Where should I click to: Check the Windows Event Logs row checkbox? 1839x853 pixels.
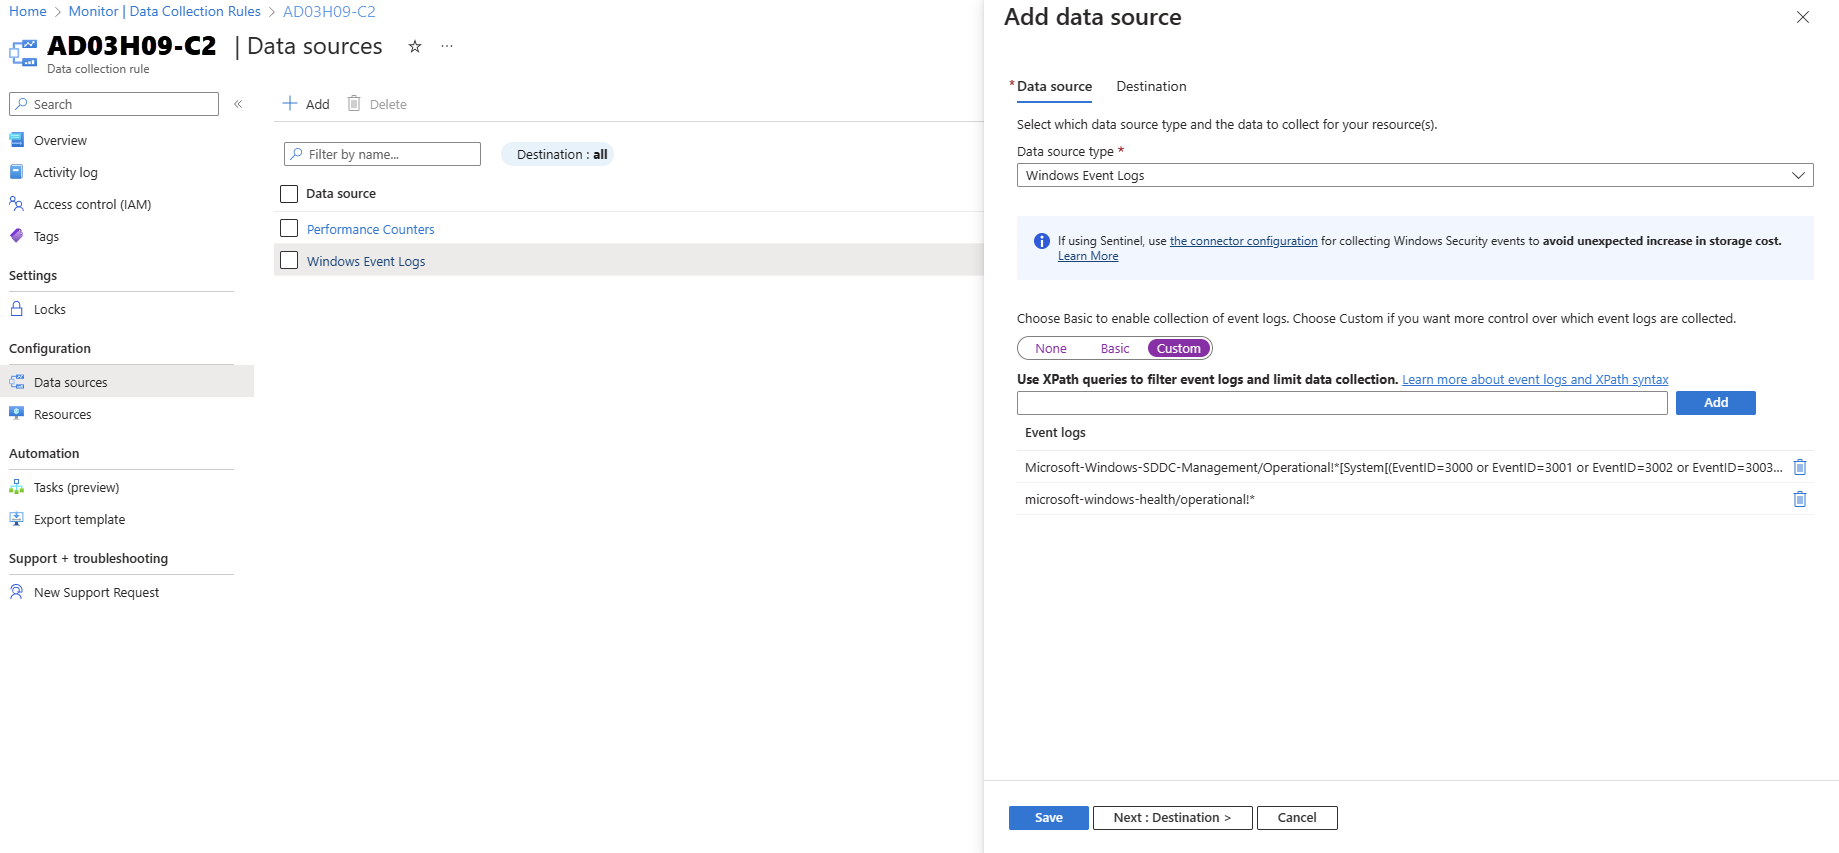[289, 261]
